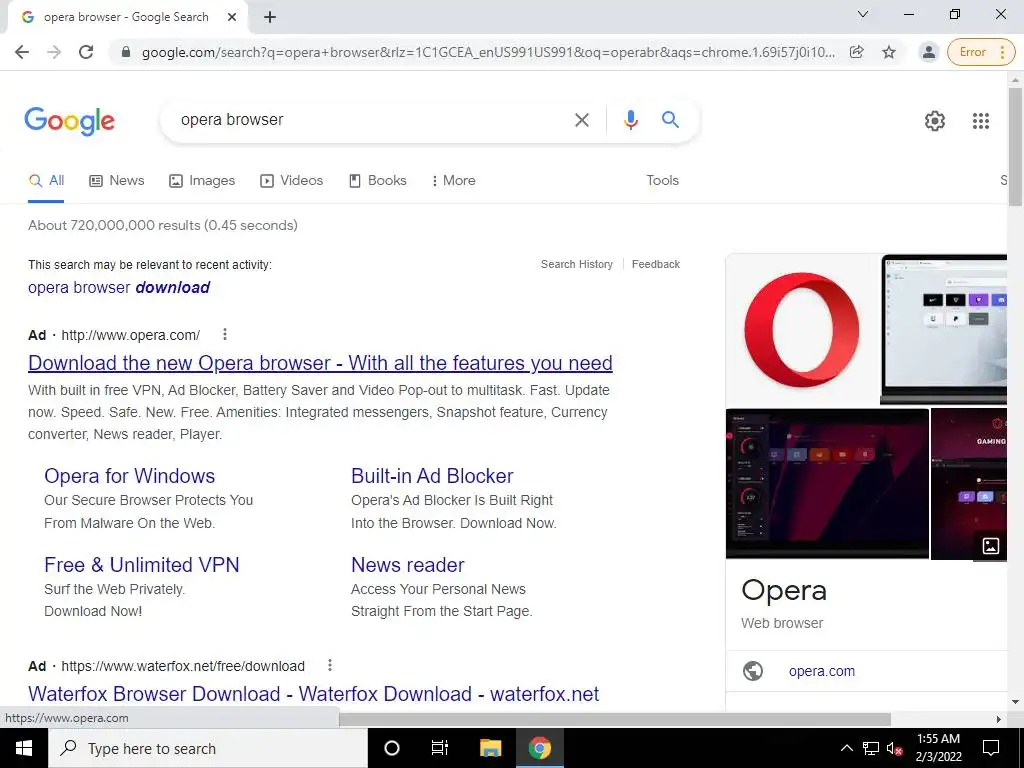Select the All results tab
Screen dimensions: 1024x768
pyautogui.click(x=46, y=181)
